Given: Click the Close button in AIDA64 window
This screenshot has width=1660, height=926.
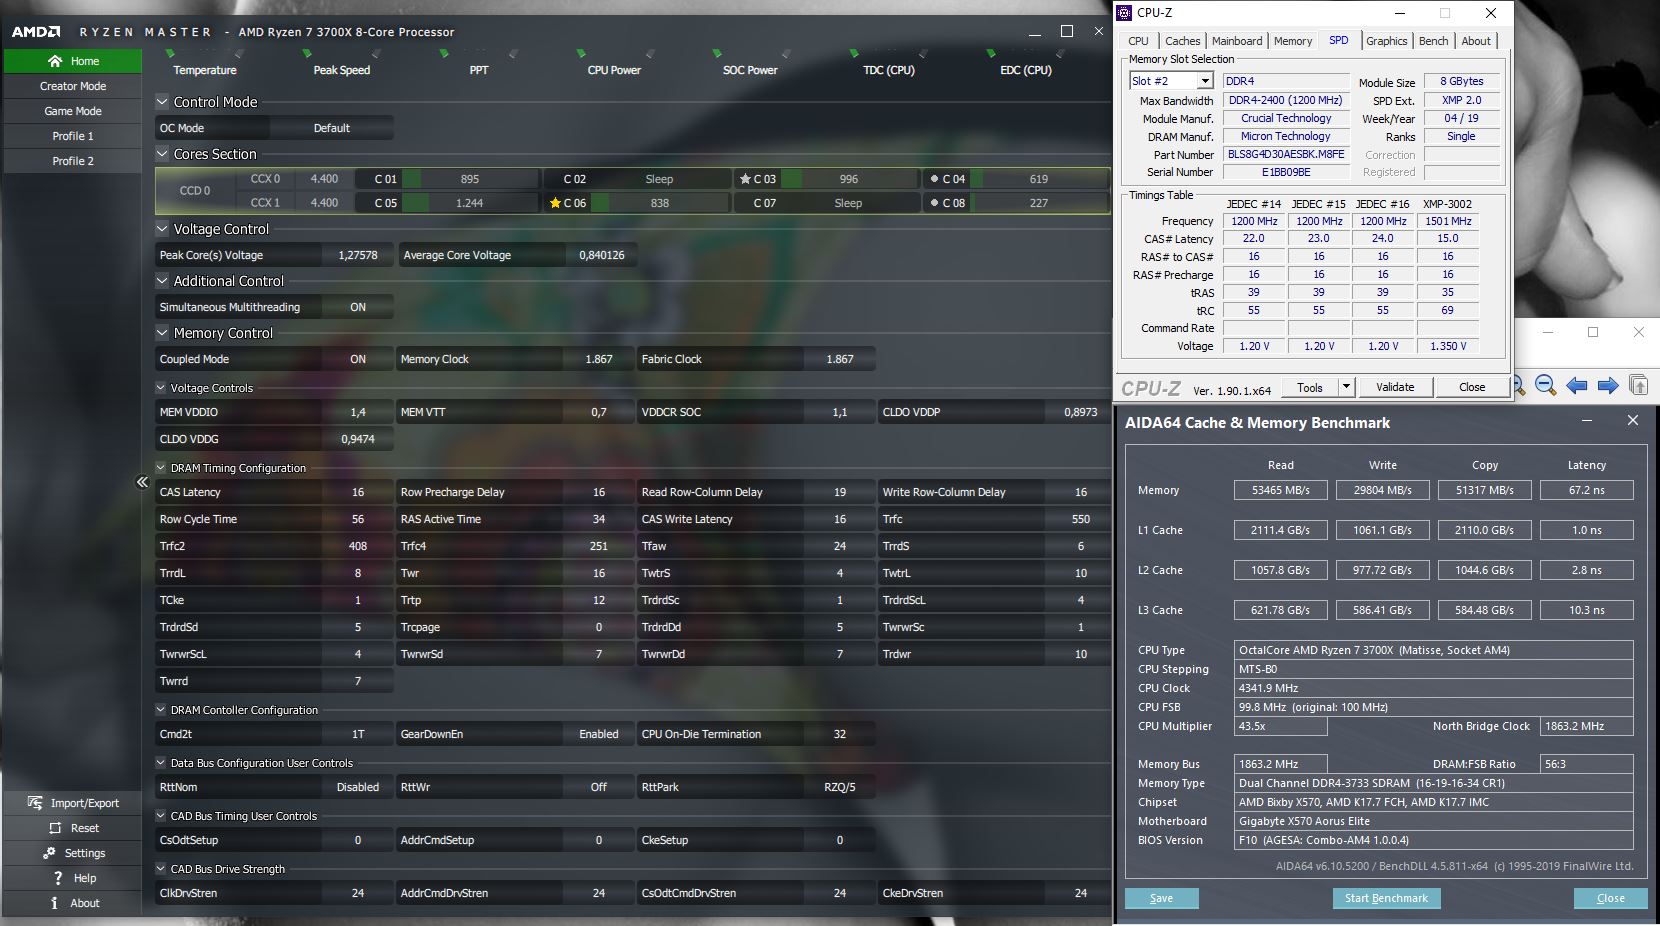Looking at the screenshot, I should pyautogui.click(x=1610, y=898).
